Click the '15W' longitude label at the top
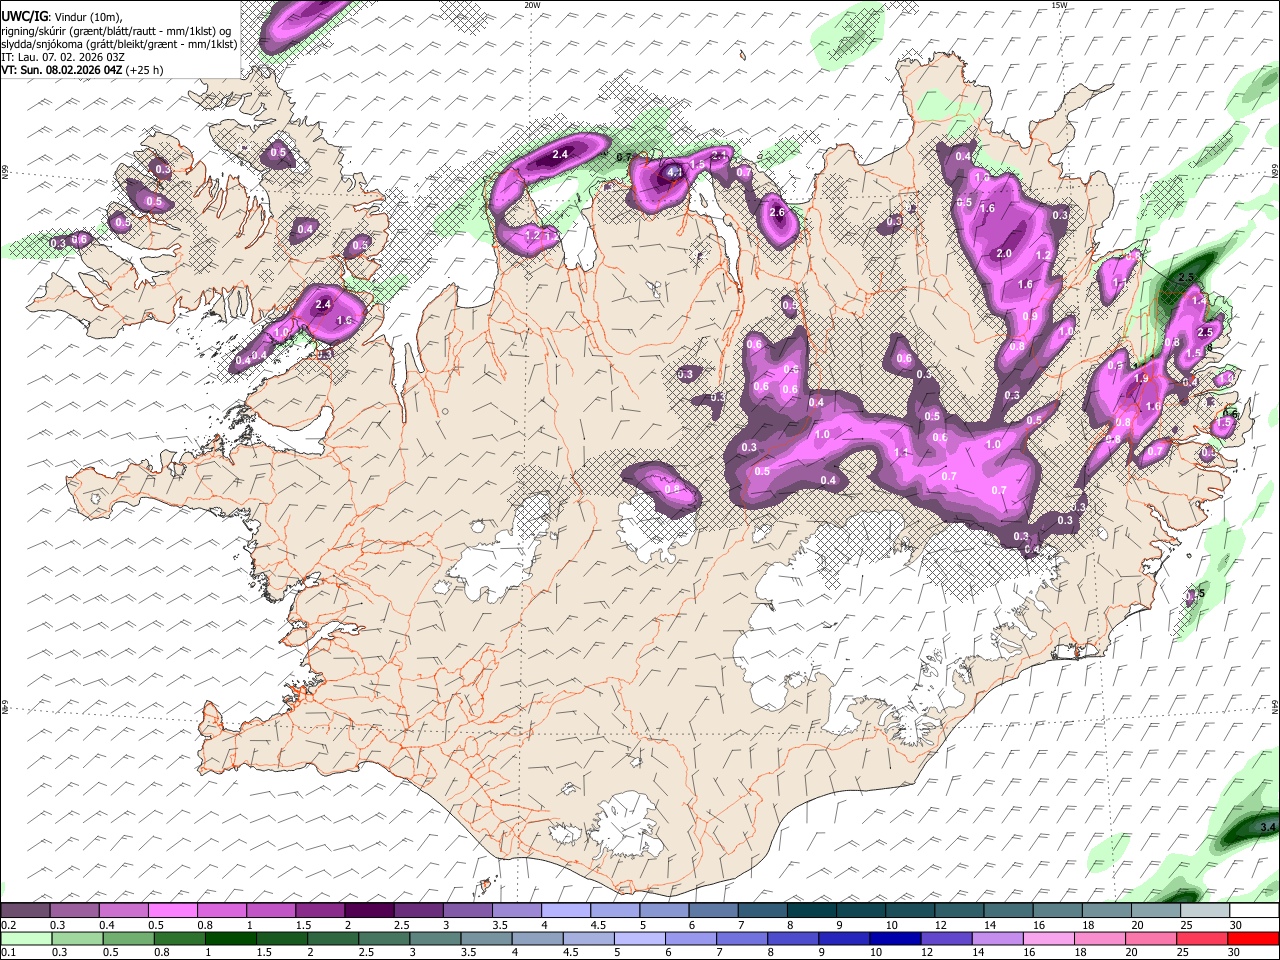Image resolution: width=1280 pixels, height=960 pixels. [x=1059, y=5]
